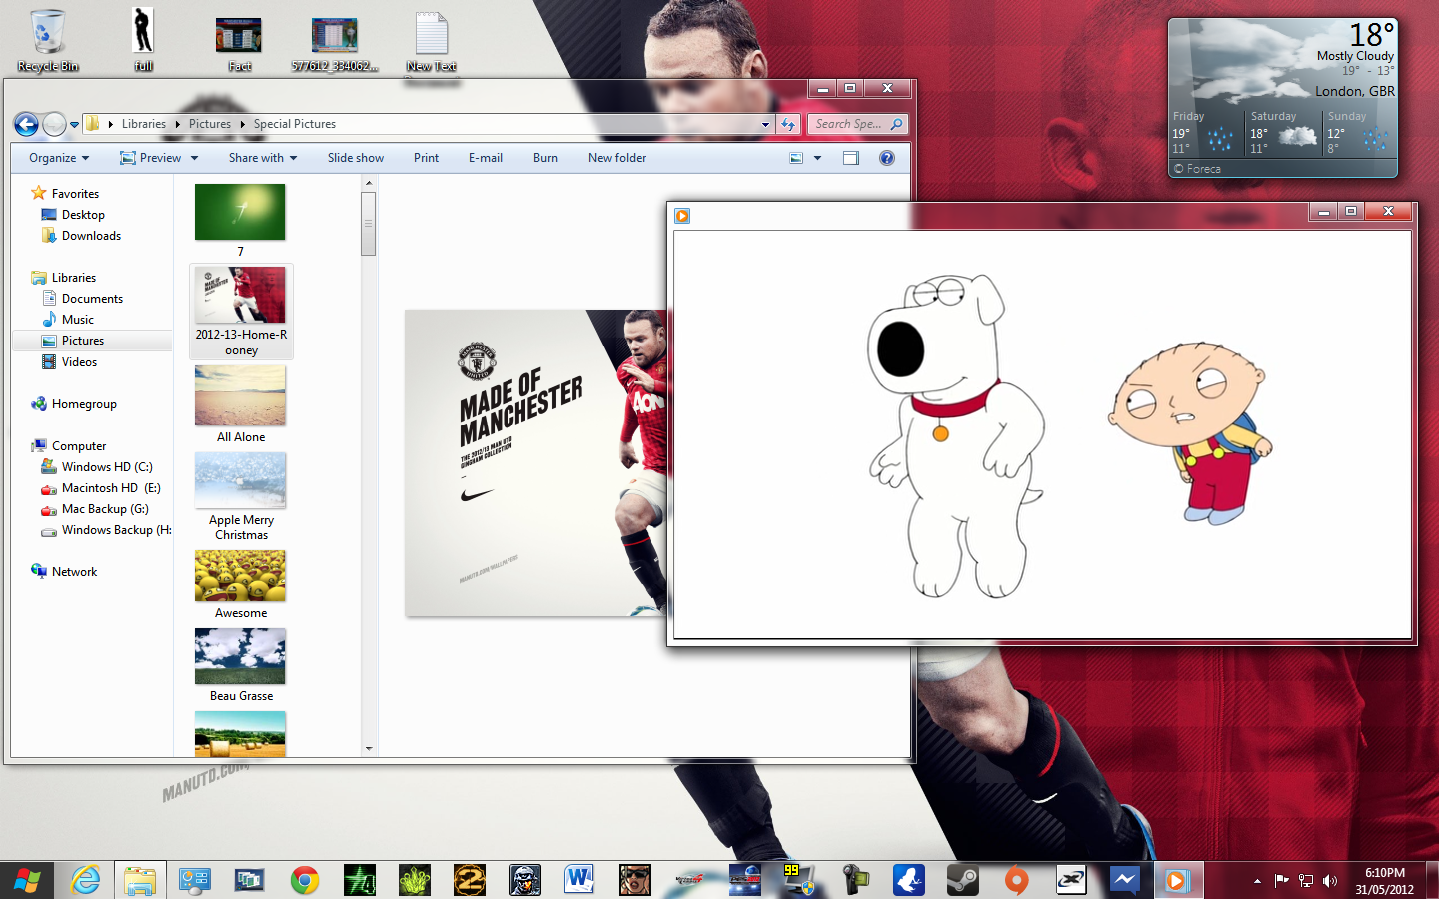This screenshot has width=1439, height=899.
Task: Refresh the Special Pictures folder view
Action: click(788, 124)
